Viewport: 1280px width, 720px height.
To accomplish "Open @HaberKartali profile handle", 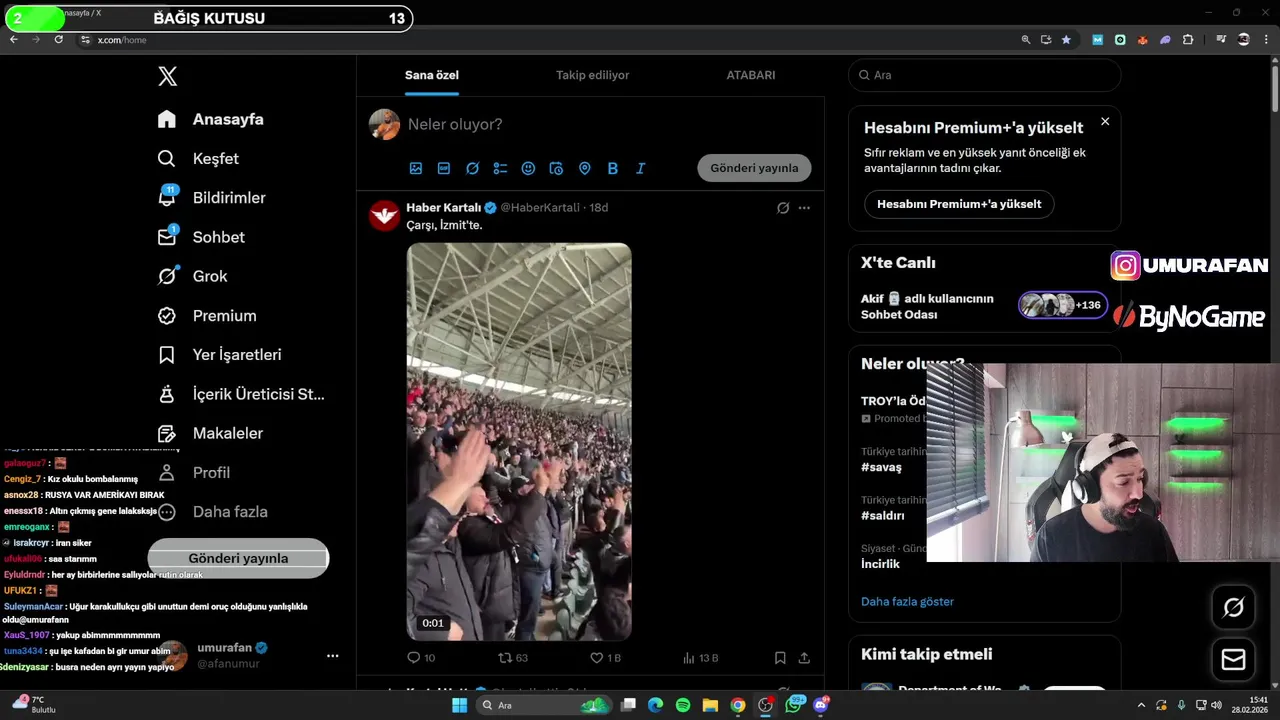I will (540, 207).
